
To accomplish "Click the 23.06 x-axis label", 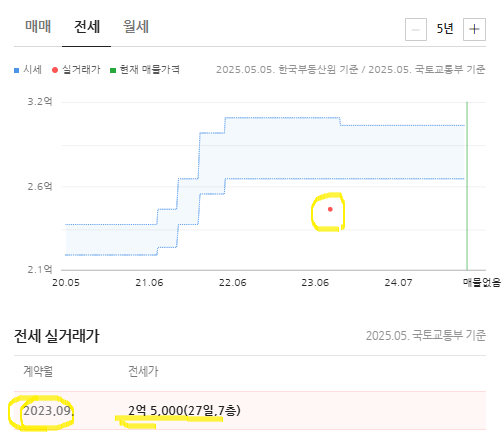I will (x=315, y=283).
